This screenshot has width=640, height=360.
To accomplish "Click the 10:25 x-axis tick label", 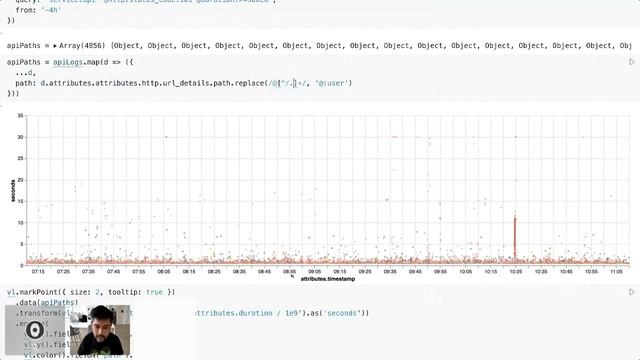I will tap(516, 271).
